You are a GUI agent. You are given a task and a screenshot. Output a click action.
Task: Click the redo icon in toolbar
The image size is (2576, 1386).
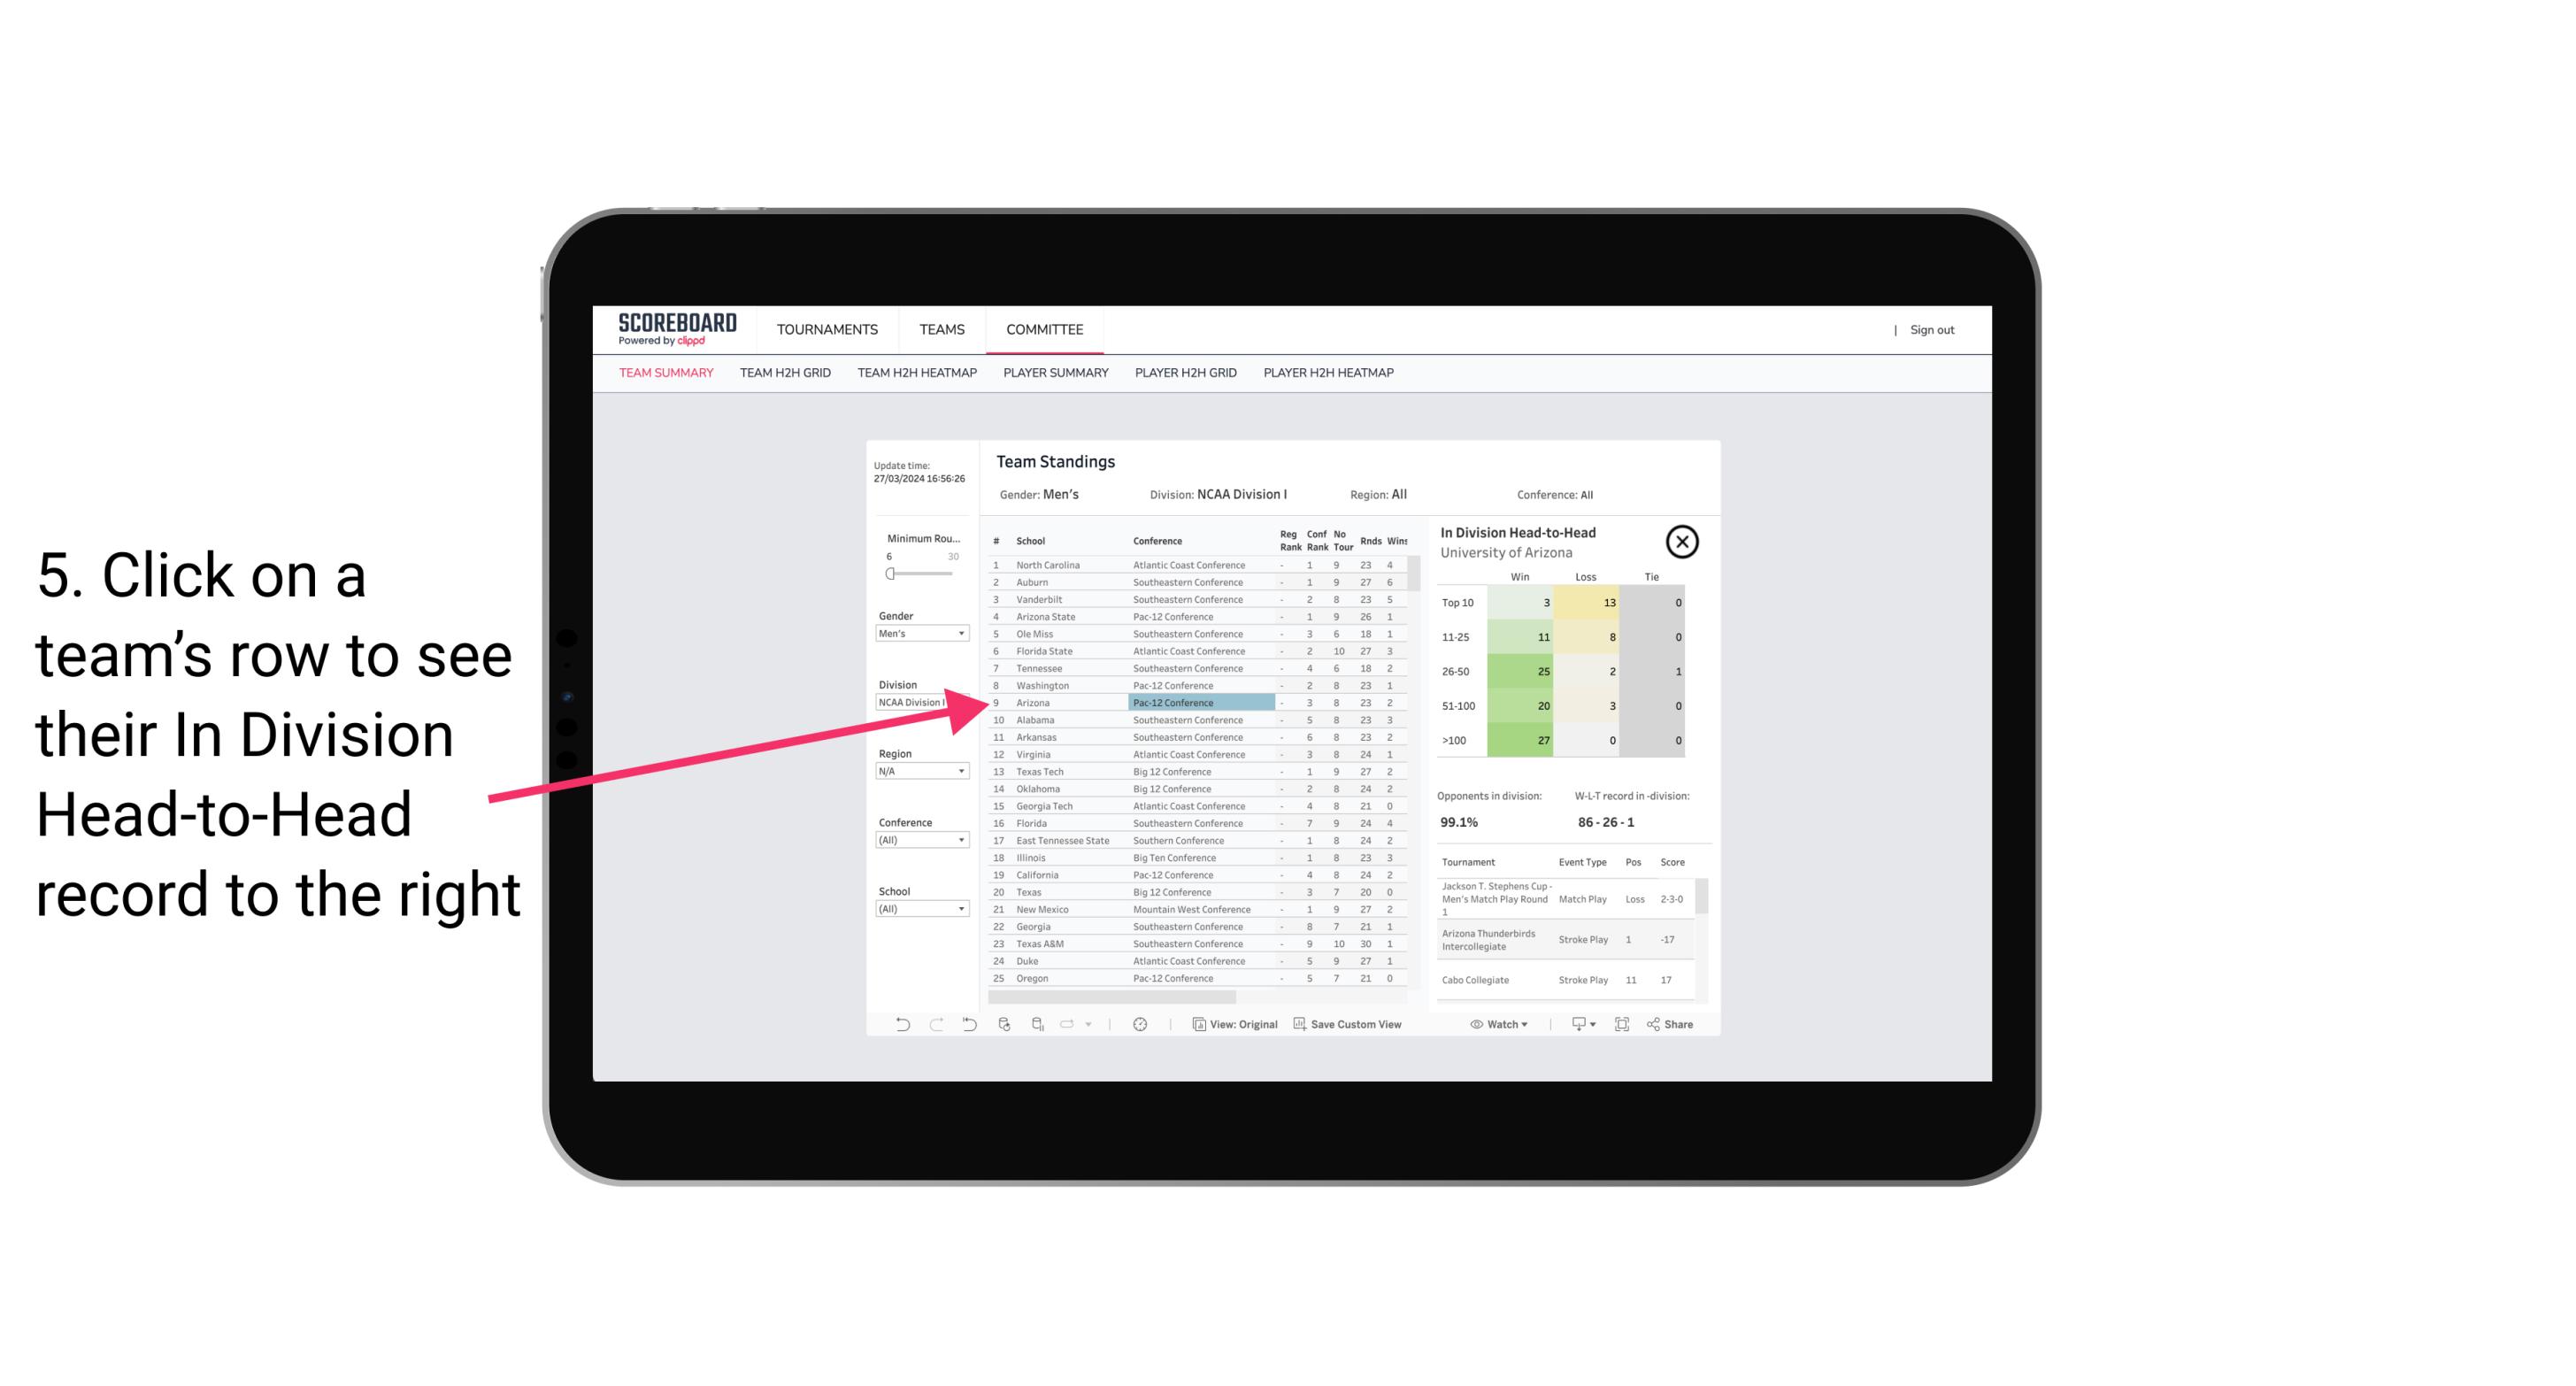934,1024
